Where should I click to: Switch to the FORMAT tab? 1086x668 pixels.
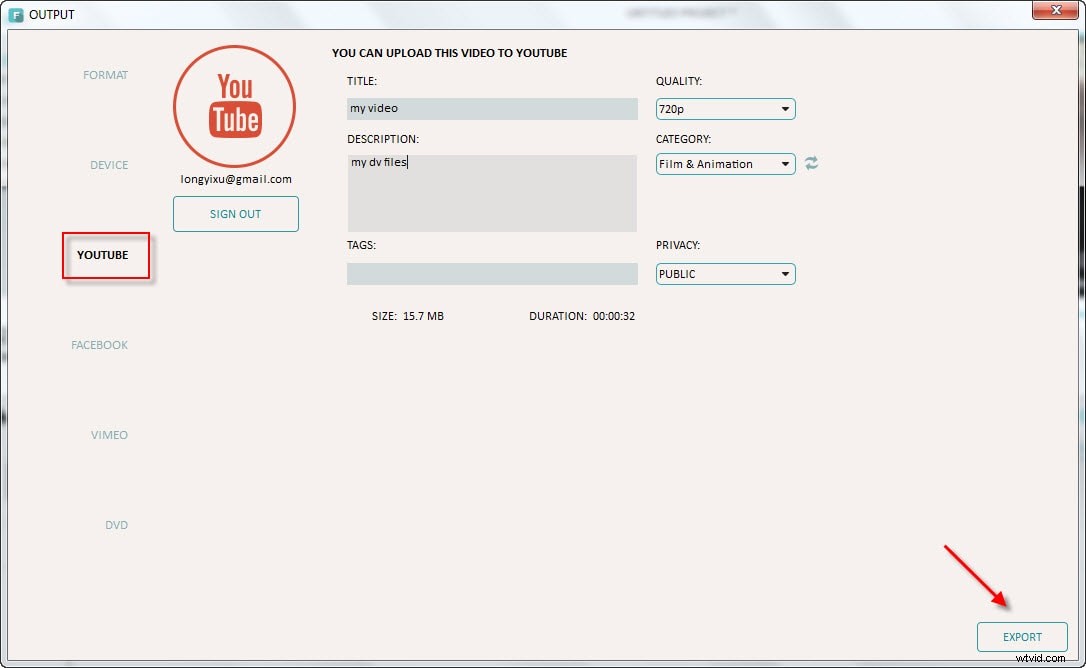click(105, 74)
